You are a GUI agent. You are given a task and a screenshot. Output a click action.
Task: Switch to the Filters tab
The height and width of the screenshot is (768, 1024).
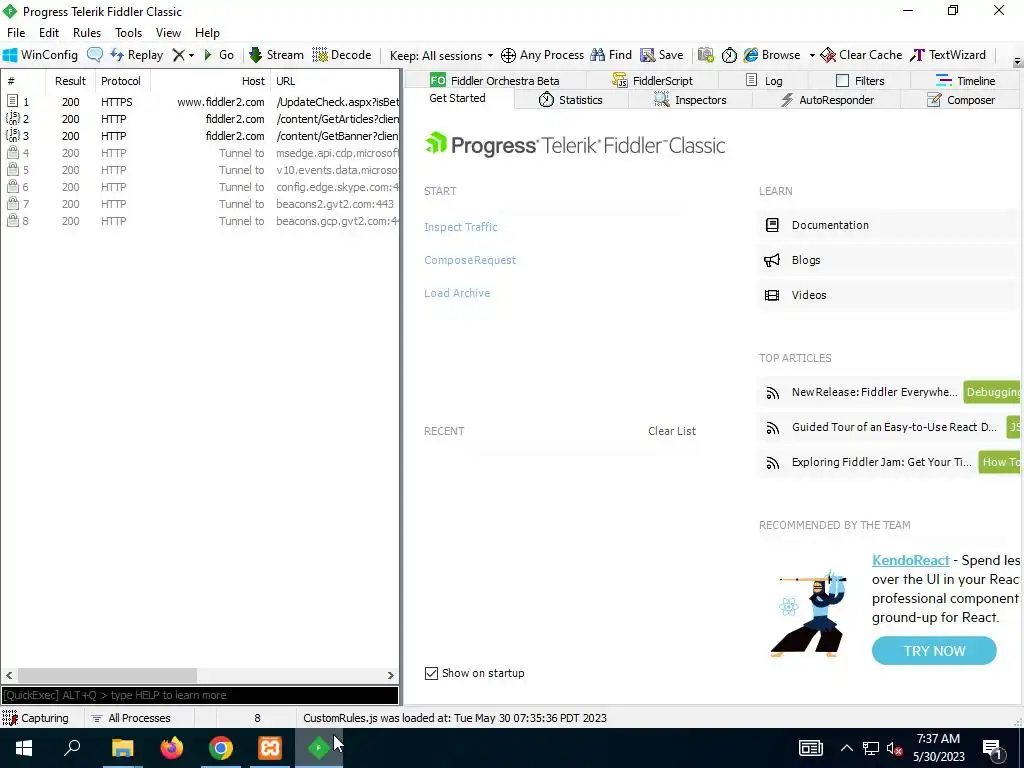click(860, 80)
